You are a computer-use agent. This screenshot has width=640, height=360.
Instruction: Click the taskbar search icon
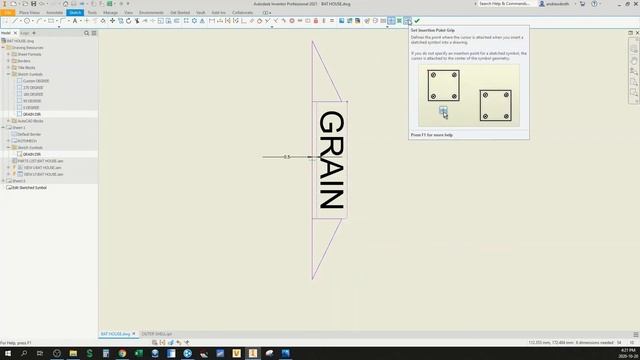24,353
